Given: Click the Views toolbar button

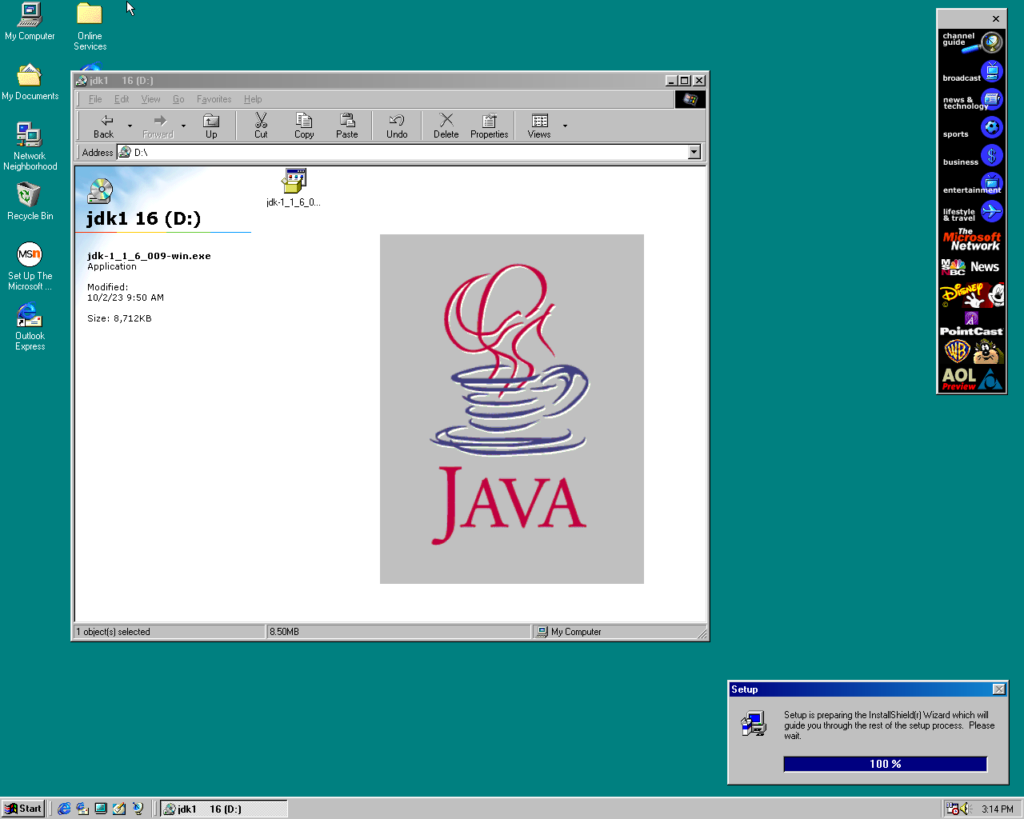Looking at the screenshot, I should tap(539, 126).
